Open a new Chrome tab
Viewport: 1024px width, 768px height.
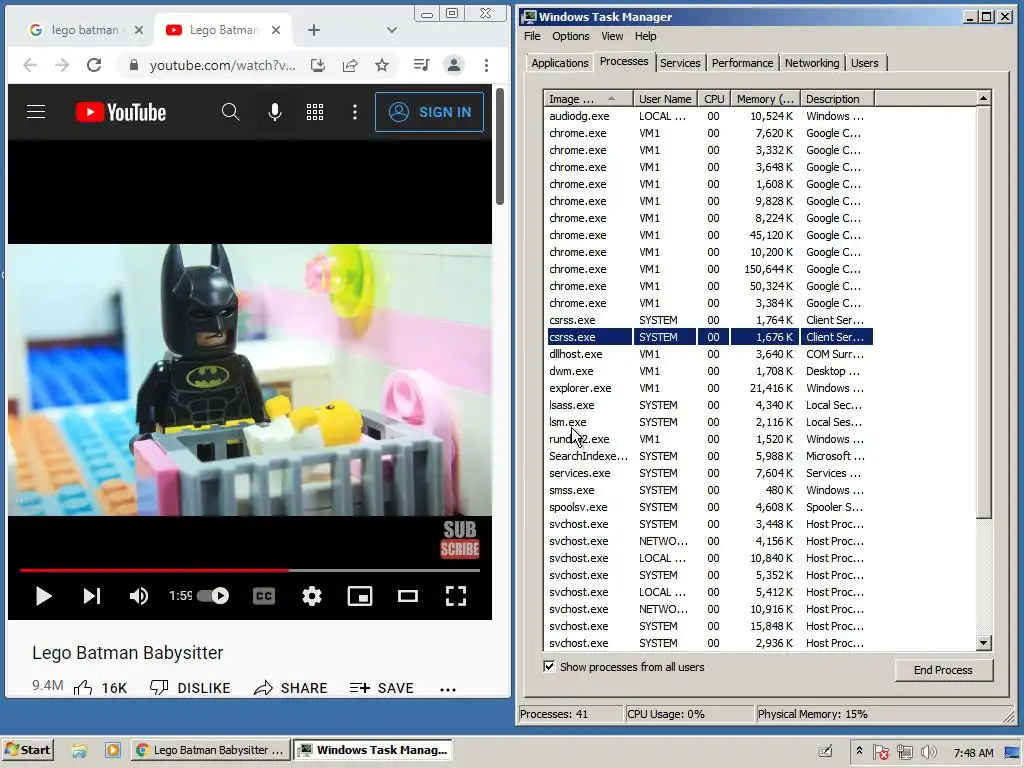click(x=313, y=30)
